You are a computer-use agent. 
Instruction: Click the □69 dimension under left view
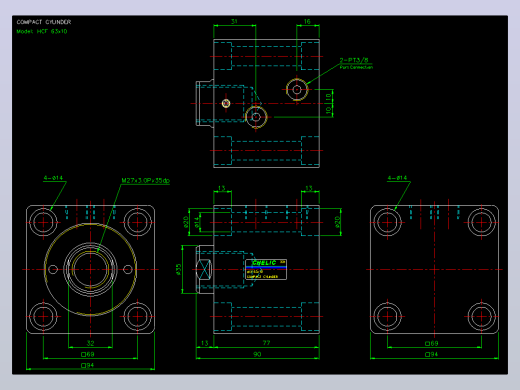click(x=88, y=354)
